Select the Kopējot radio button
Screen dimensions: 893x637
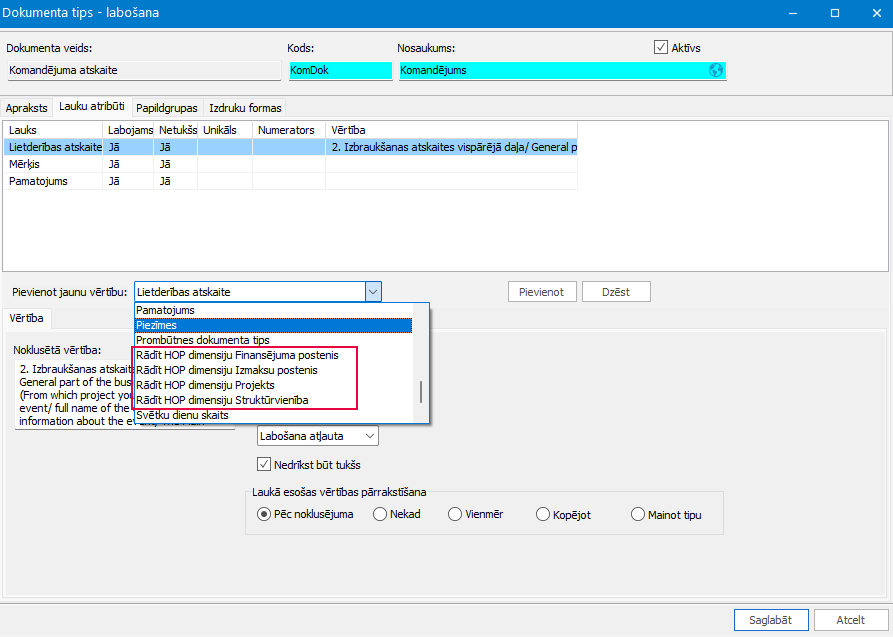[543, 515]
